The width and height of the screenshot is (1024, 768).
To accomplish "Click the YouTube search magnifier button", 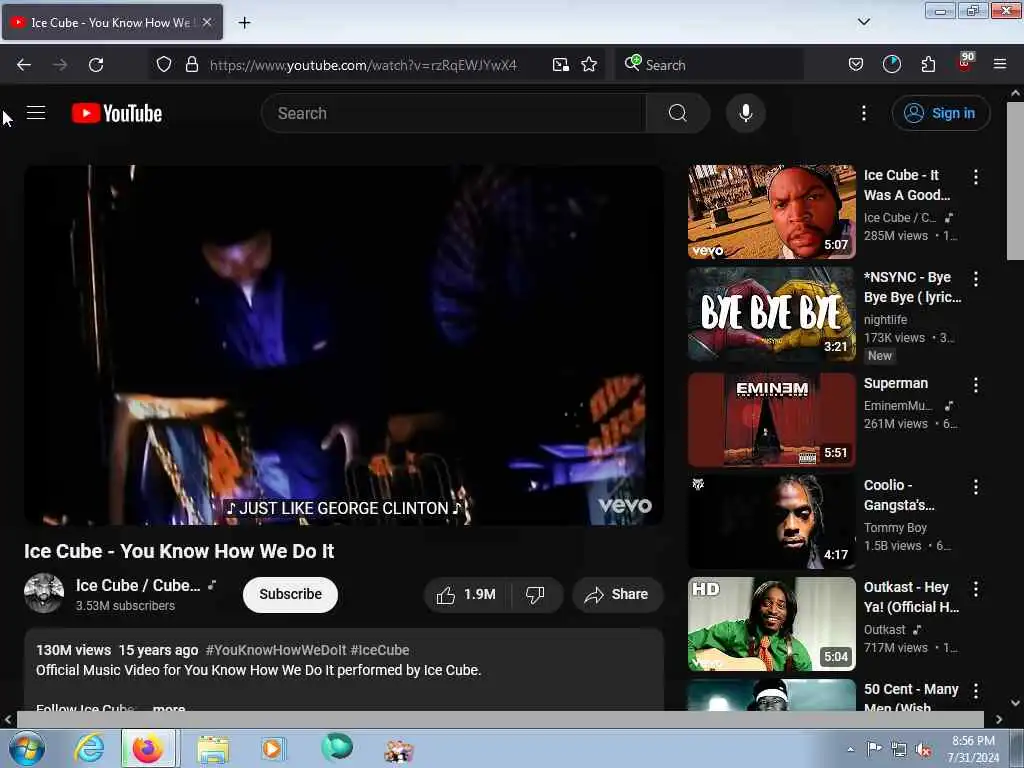I will pyautogui.click(x=677, y=113).
